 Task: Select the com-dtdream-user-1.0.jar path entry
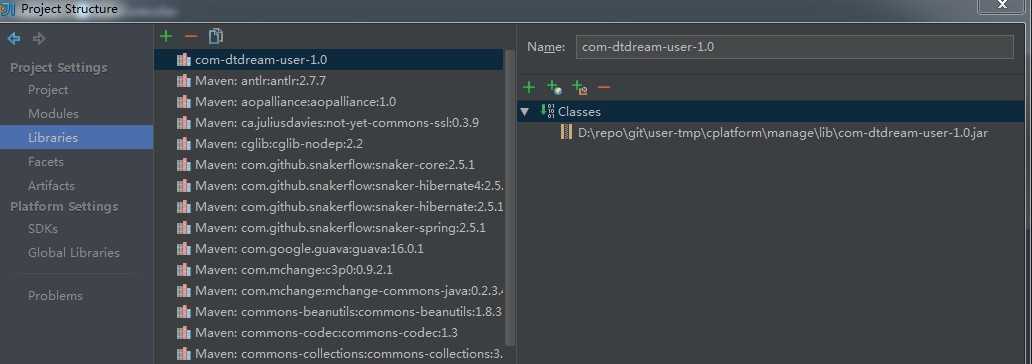click(783, 132)
